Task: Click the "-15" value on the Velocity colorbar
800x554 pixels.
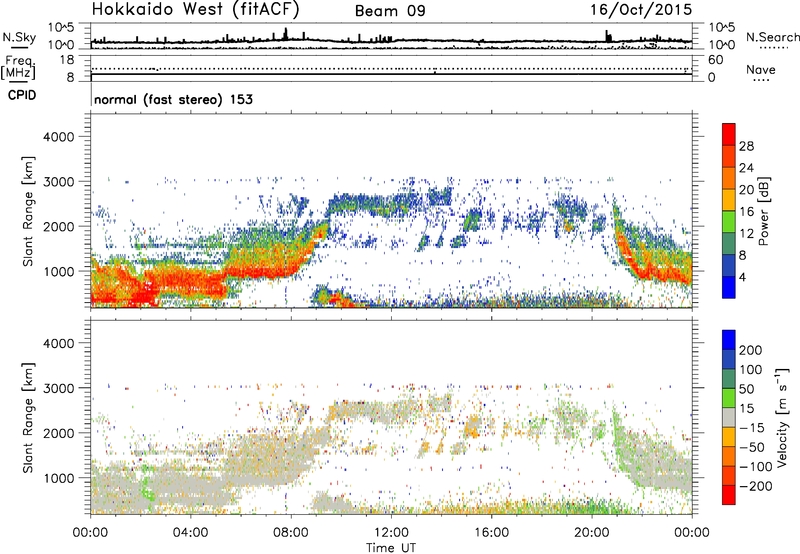Action: [x=752, y=427]
